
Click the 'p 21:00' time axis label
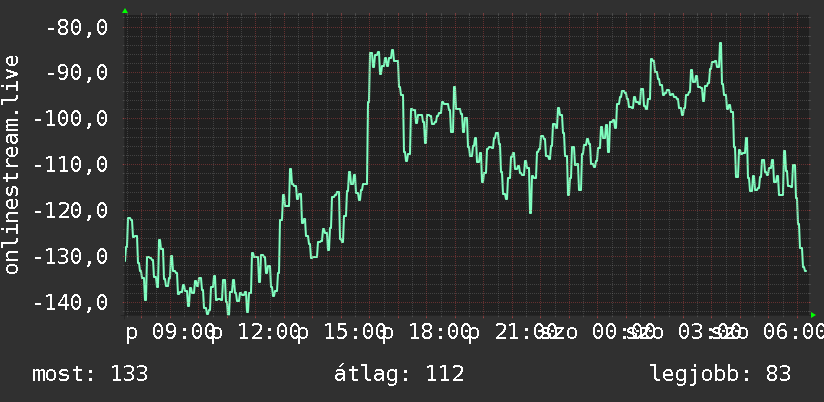pyautogui.click(x=512, y=333)
